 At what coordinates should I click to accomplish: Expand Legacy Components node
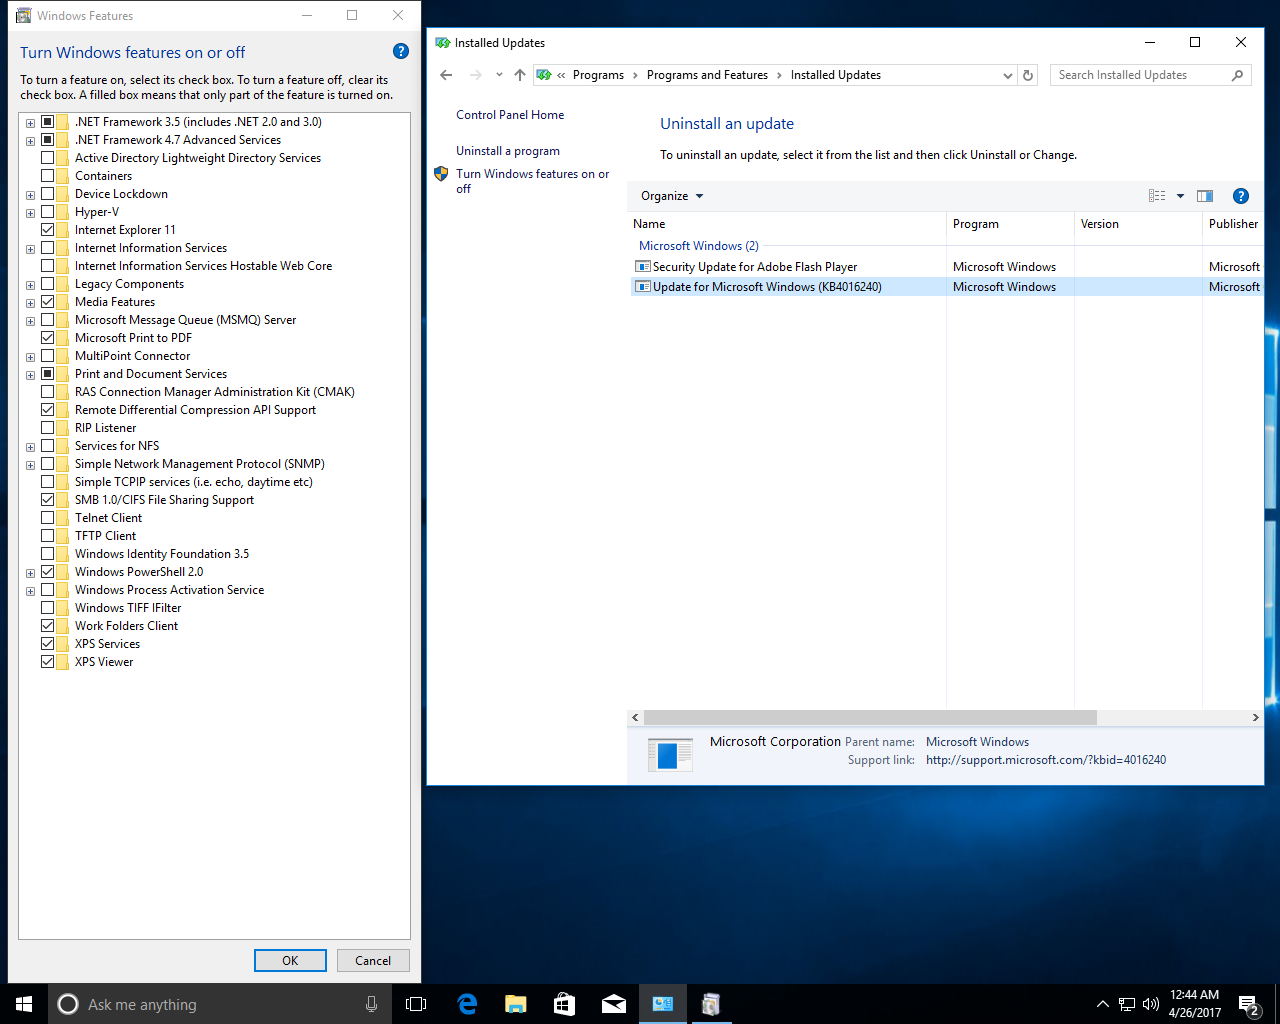tap(30, 285)
